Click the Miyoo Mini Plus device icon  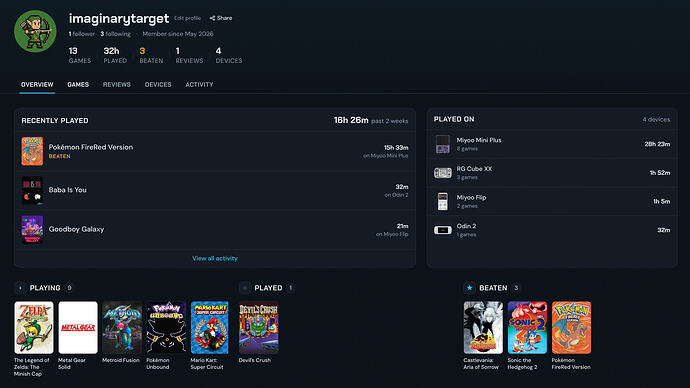click(443, 144)
